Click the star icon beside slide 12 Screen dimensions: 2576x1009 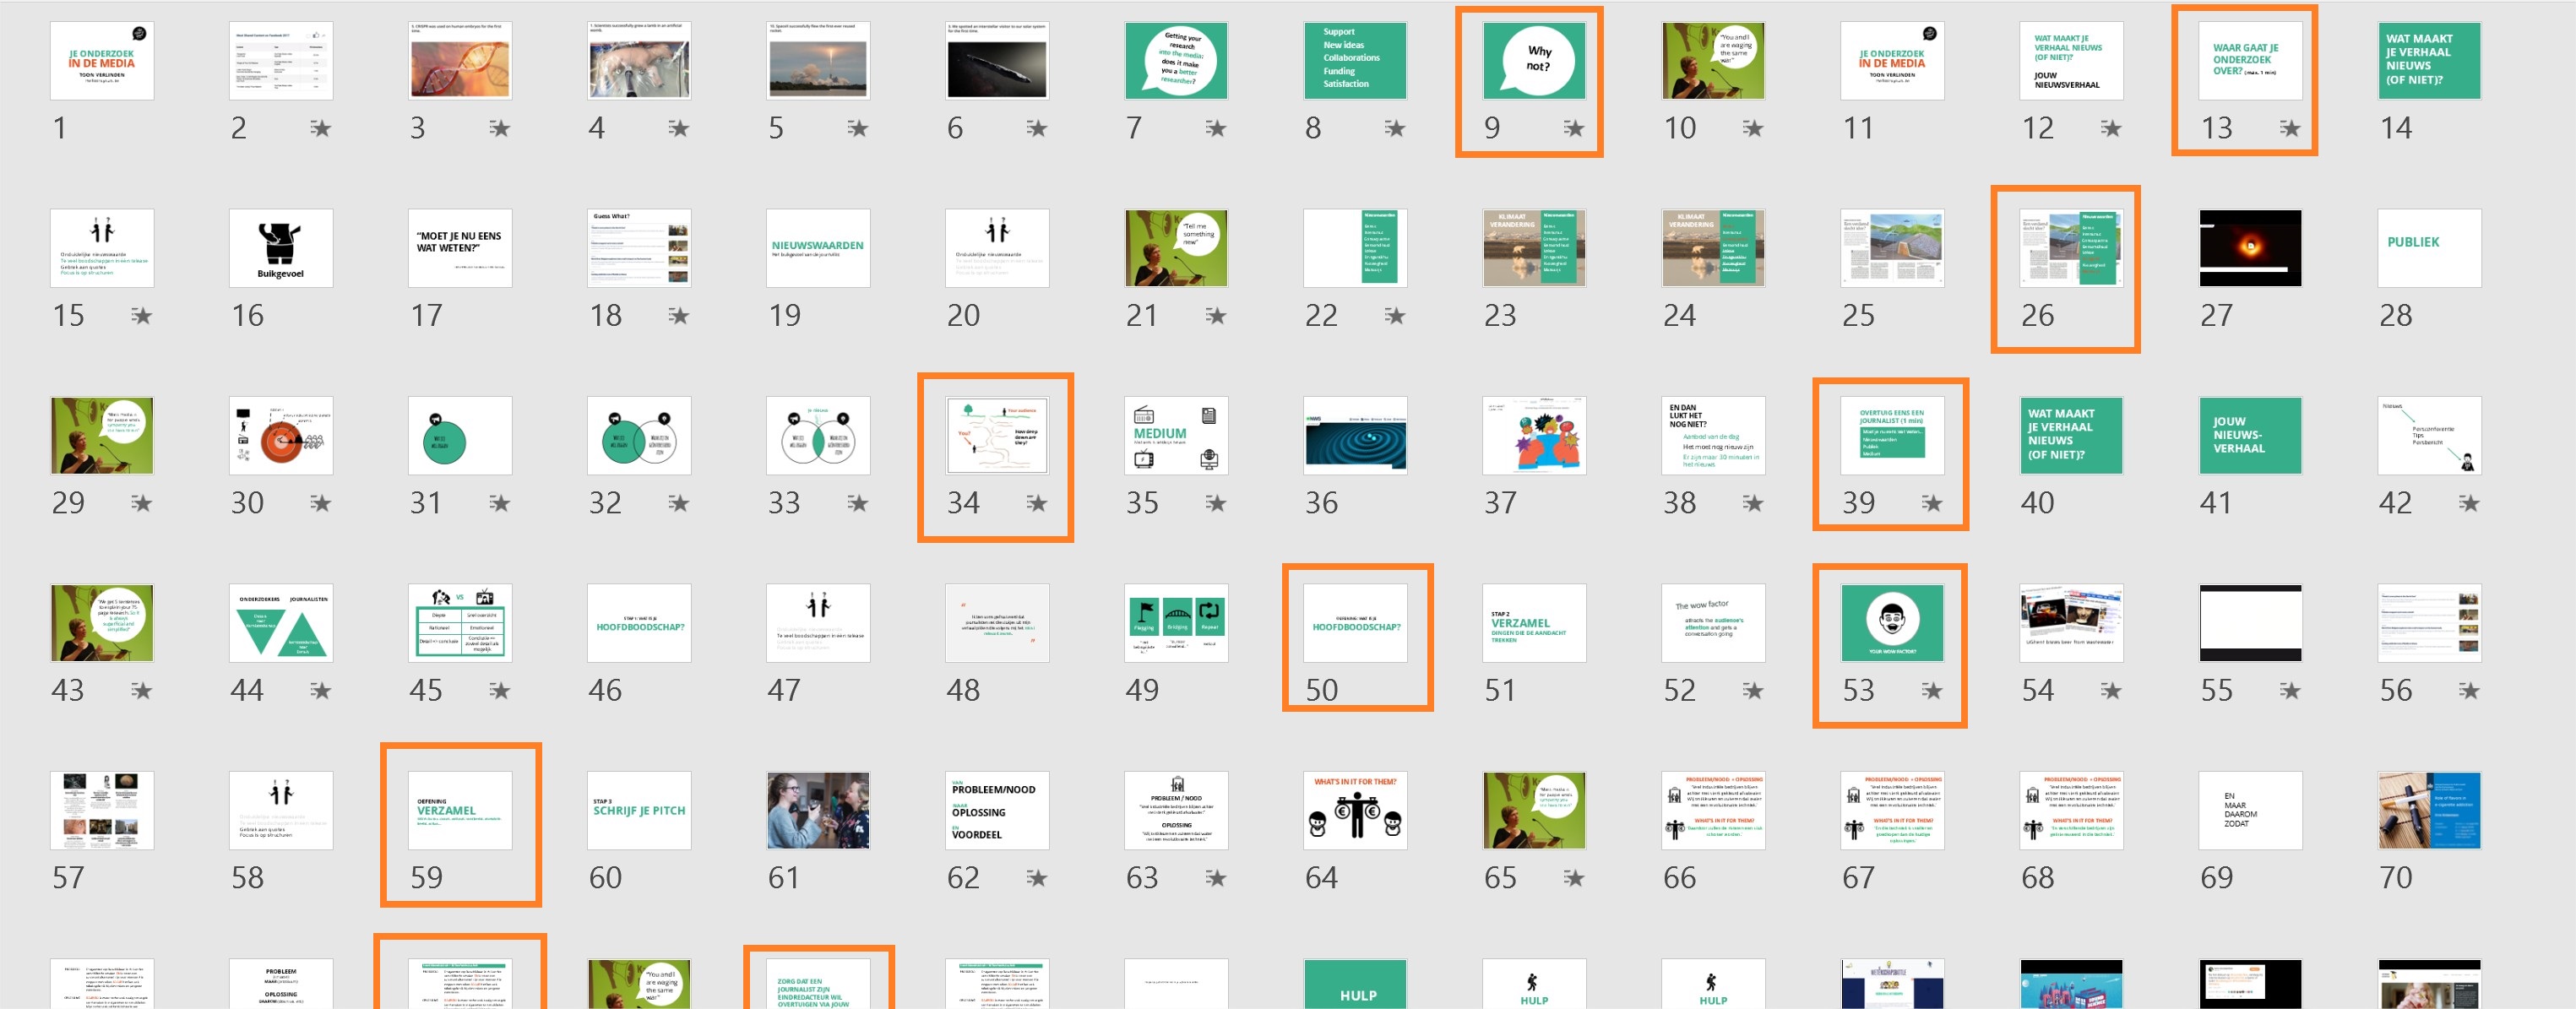tap(2110, 128)
